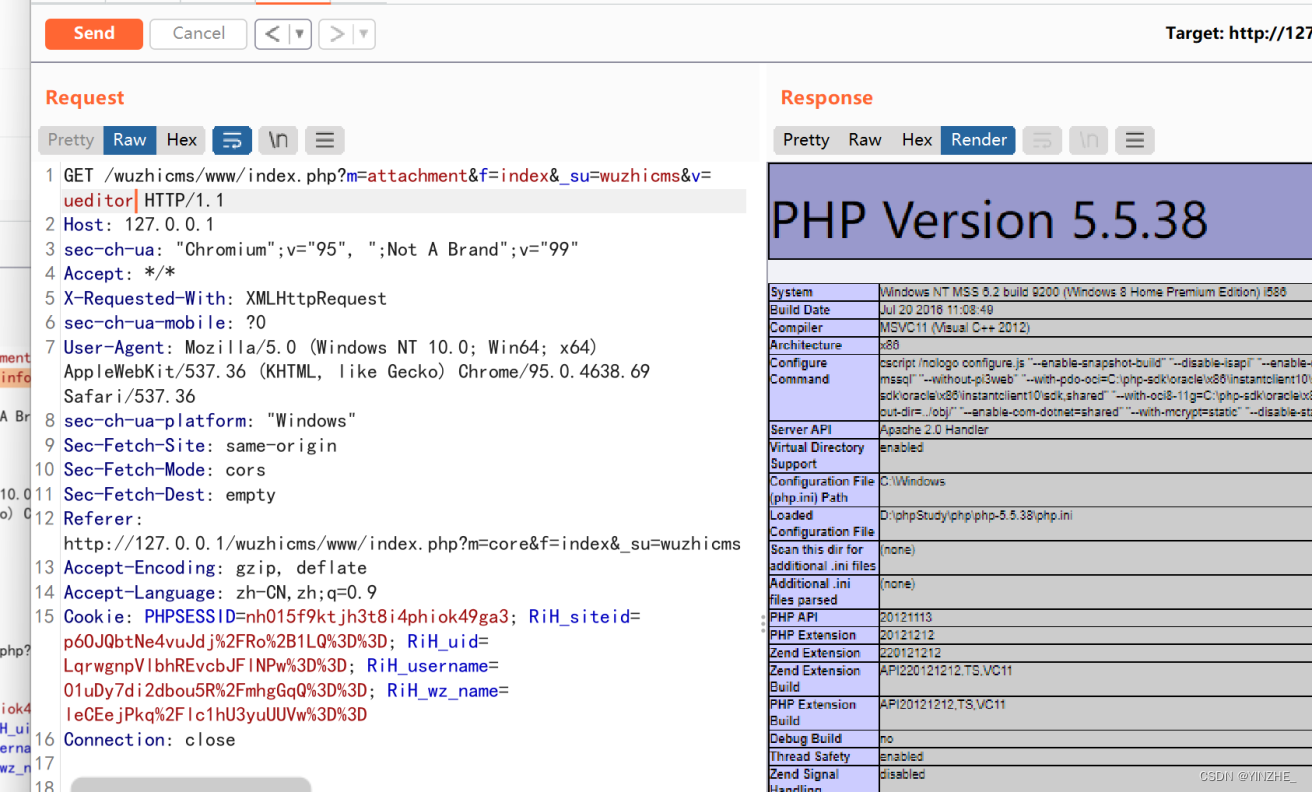
Task: Click the Loaded Configuration File path value
Action: point(975,516)
